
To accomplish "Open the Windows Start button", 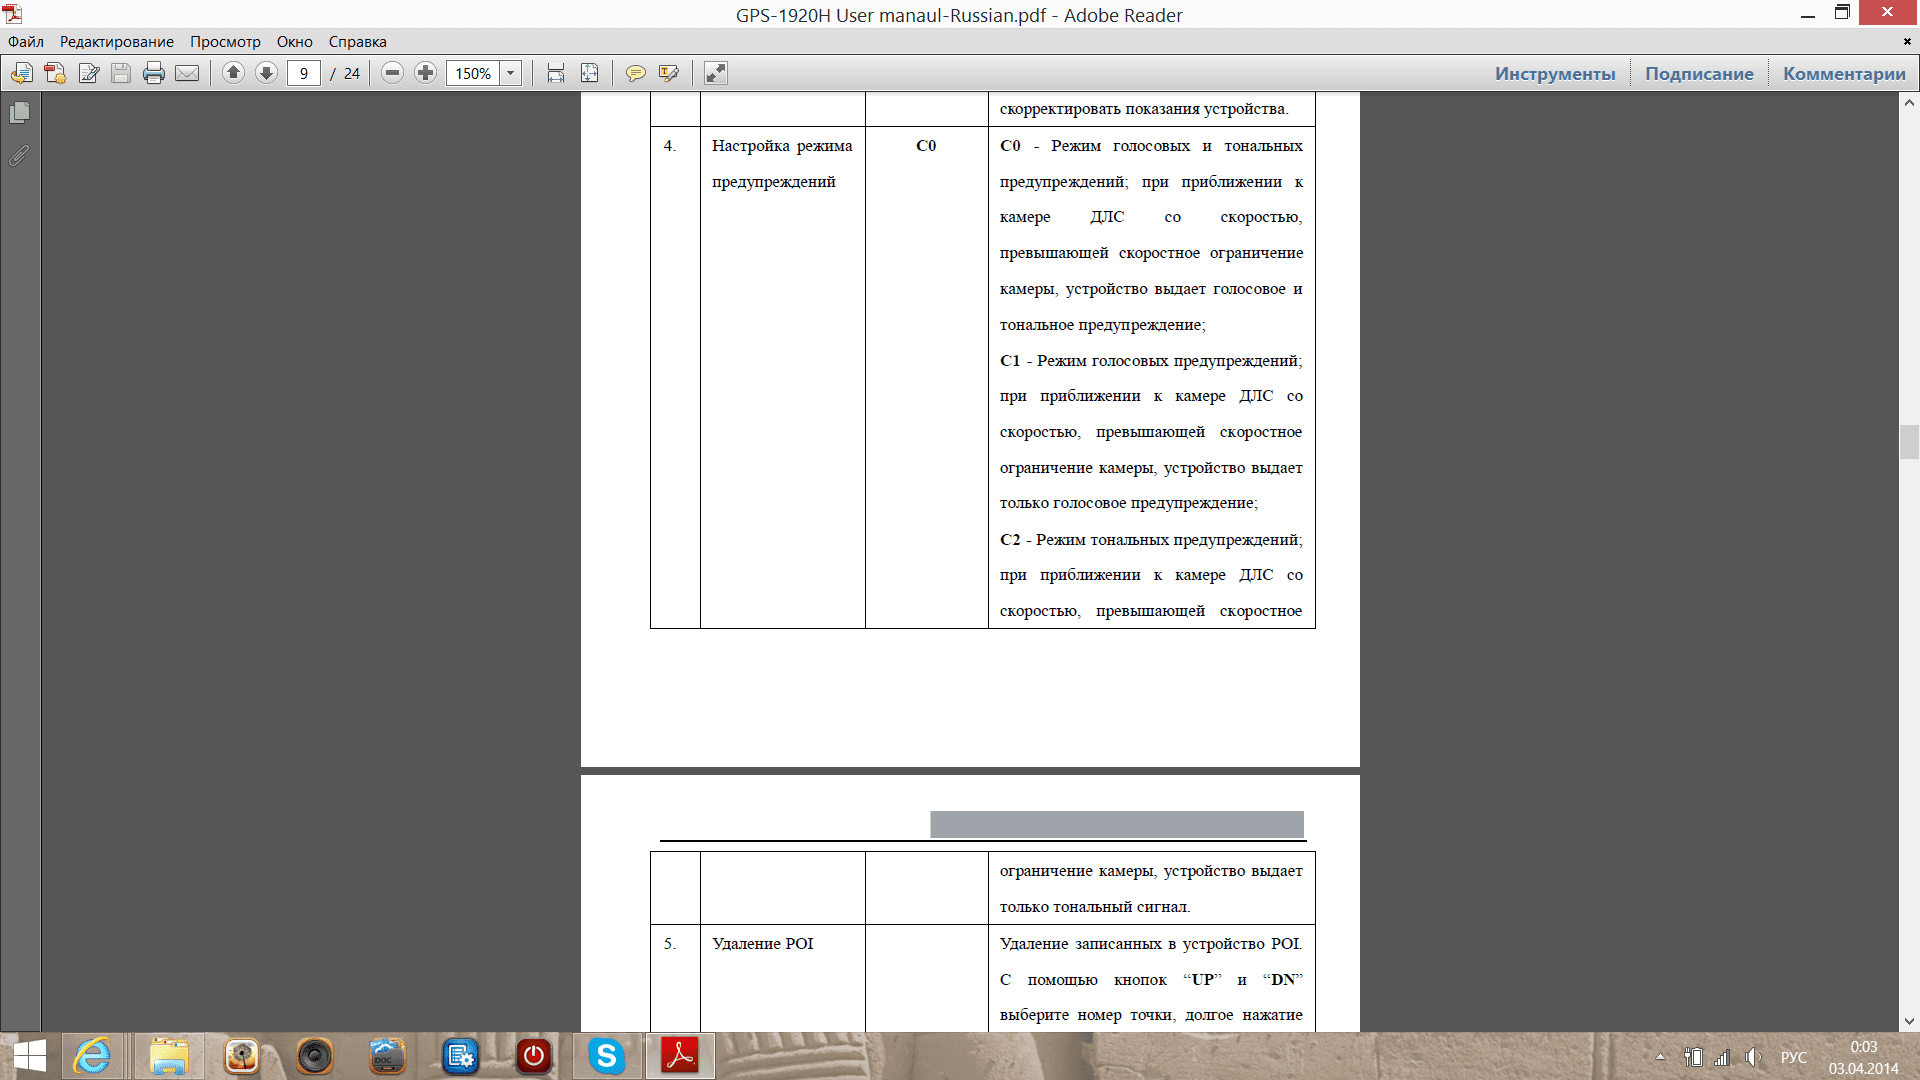I will (x=29, y=1056).
